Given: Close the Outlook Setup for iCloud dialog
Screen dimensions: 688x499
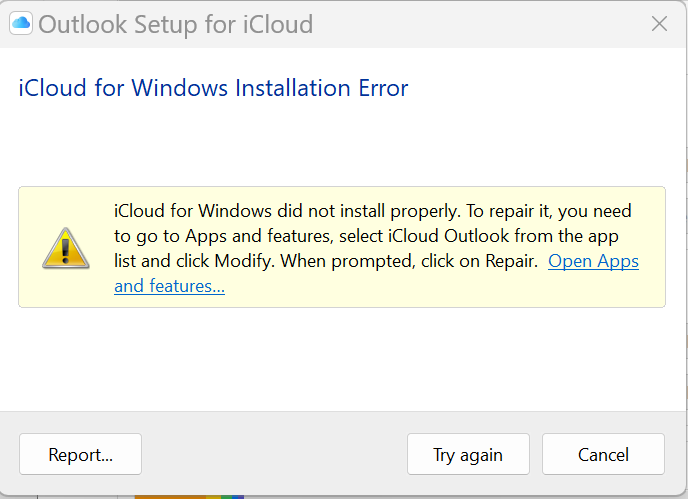Looking at the screenshot, I should click(659, 24).
